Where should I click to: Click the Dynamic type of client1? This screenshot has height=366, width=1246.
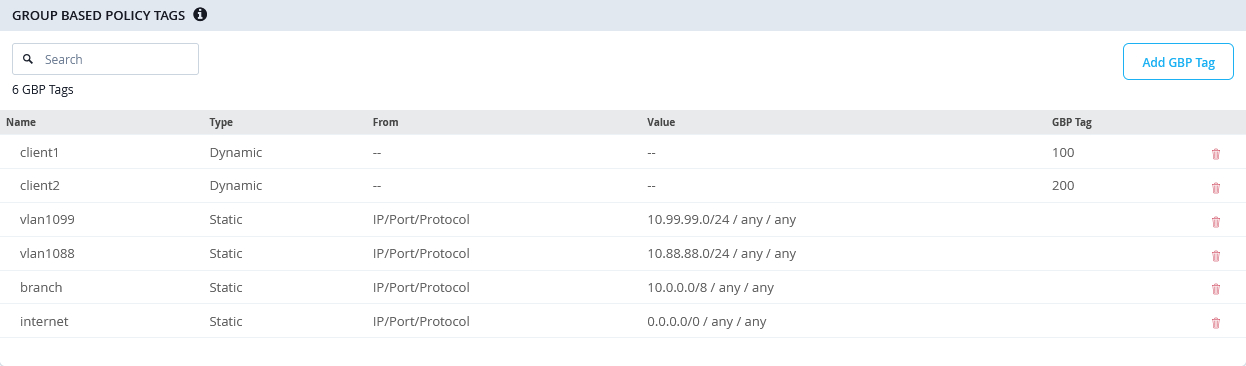click(x=236, y=153)
